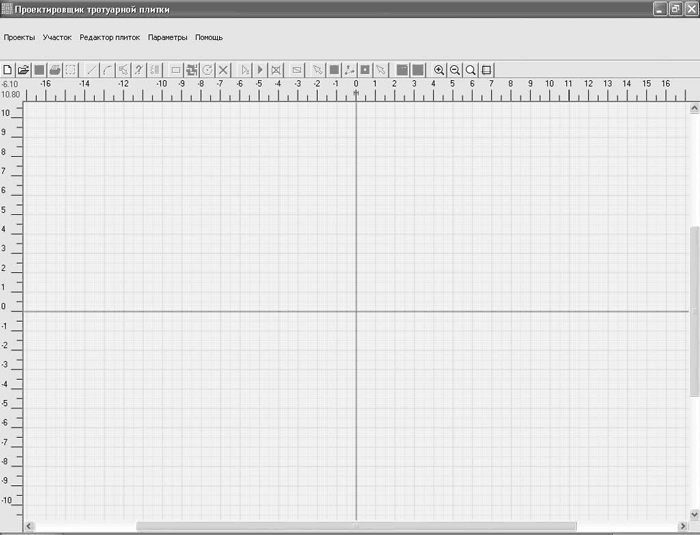This screenshot has height=535, width=700.
Task: Click the solid filled square icon
Action: click(334, 70)
